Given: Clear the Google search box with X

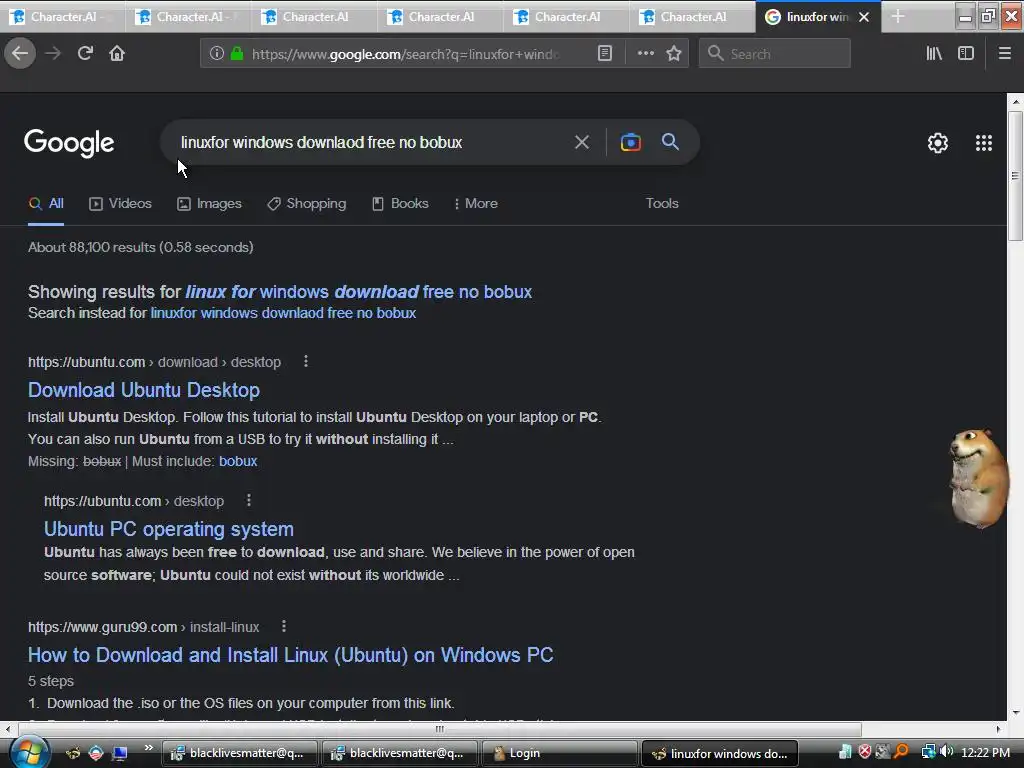Looking at the screenshot, I should (581, 142).
